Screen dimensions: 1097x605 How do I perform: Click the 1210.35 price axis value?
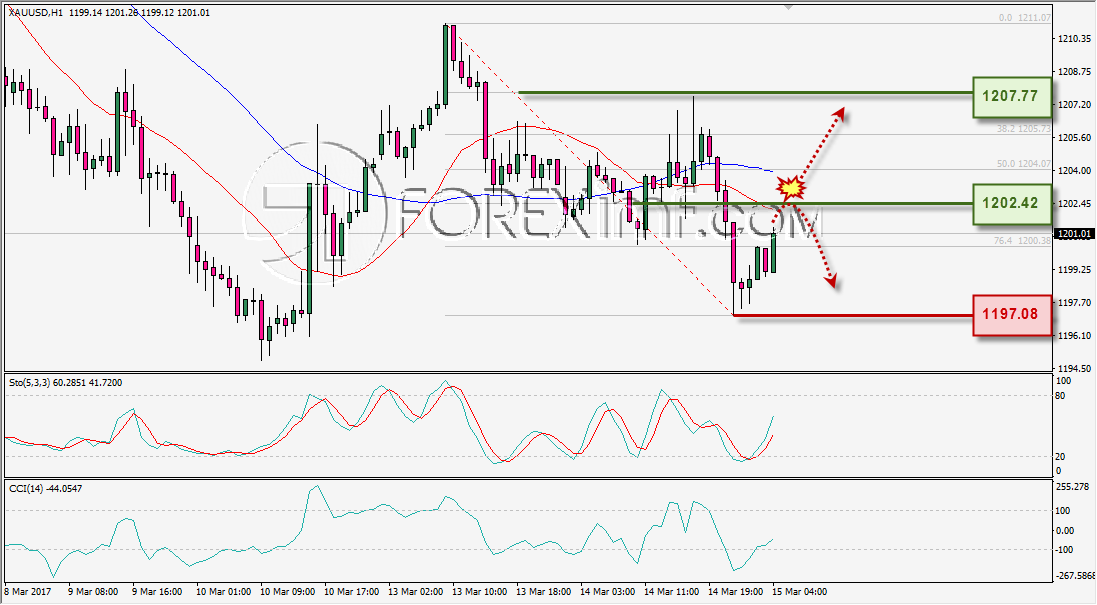pos(1074,38)
